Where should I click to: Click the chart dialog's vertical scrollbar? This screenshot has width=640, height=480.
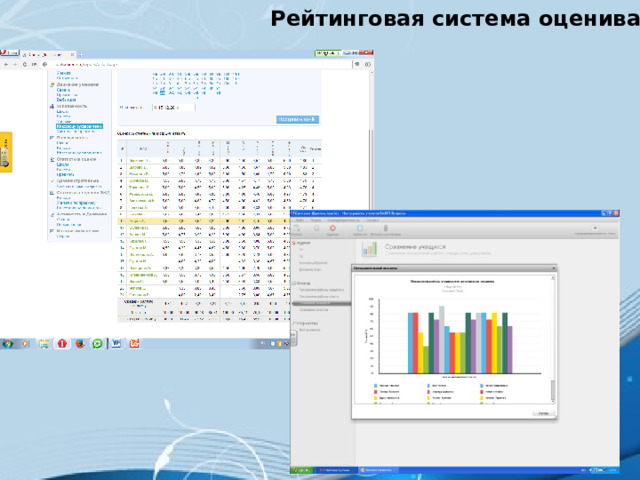pyautogui.click(x=553, y=340)
